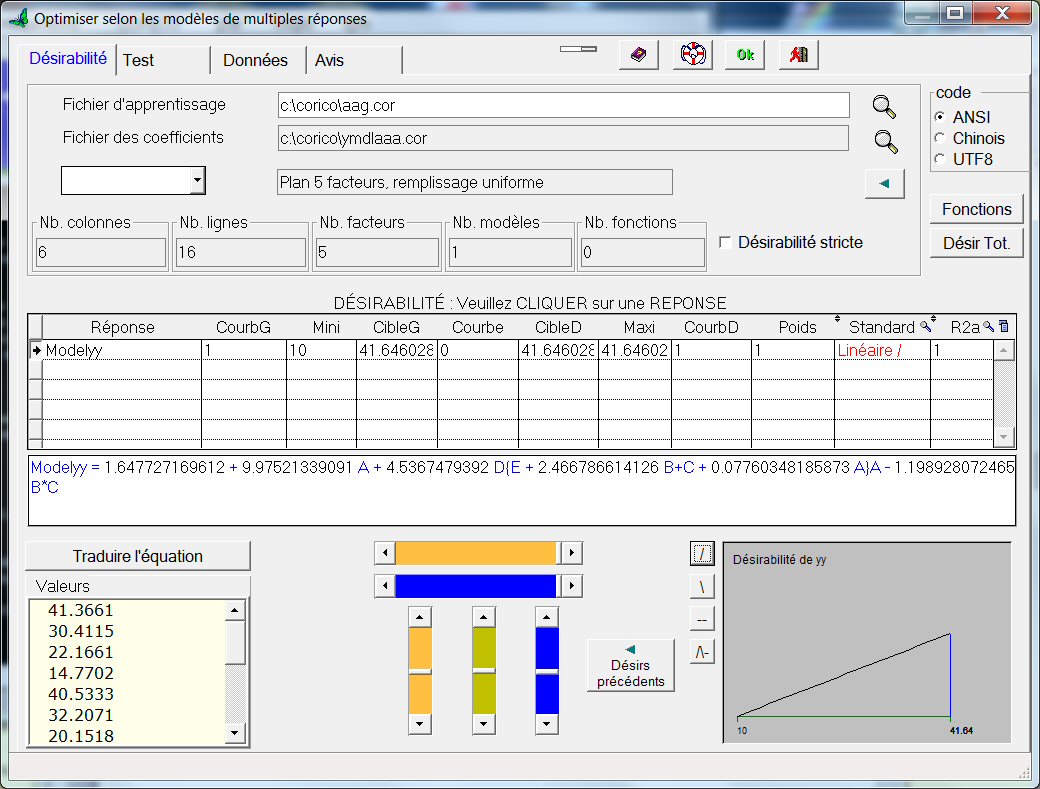This screenshot has height=789, width=1040.
Task: Click the Traduire l'équation button
Action: click(138, 556)
